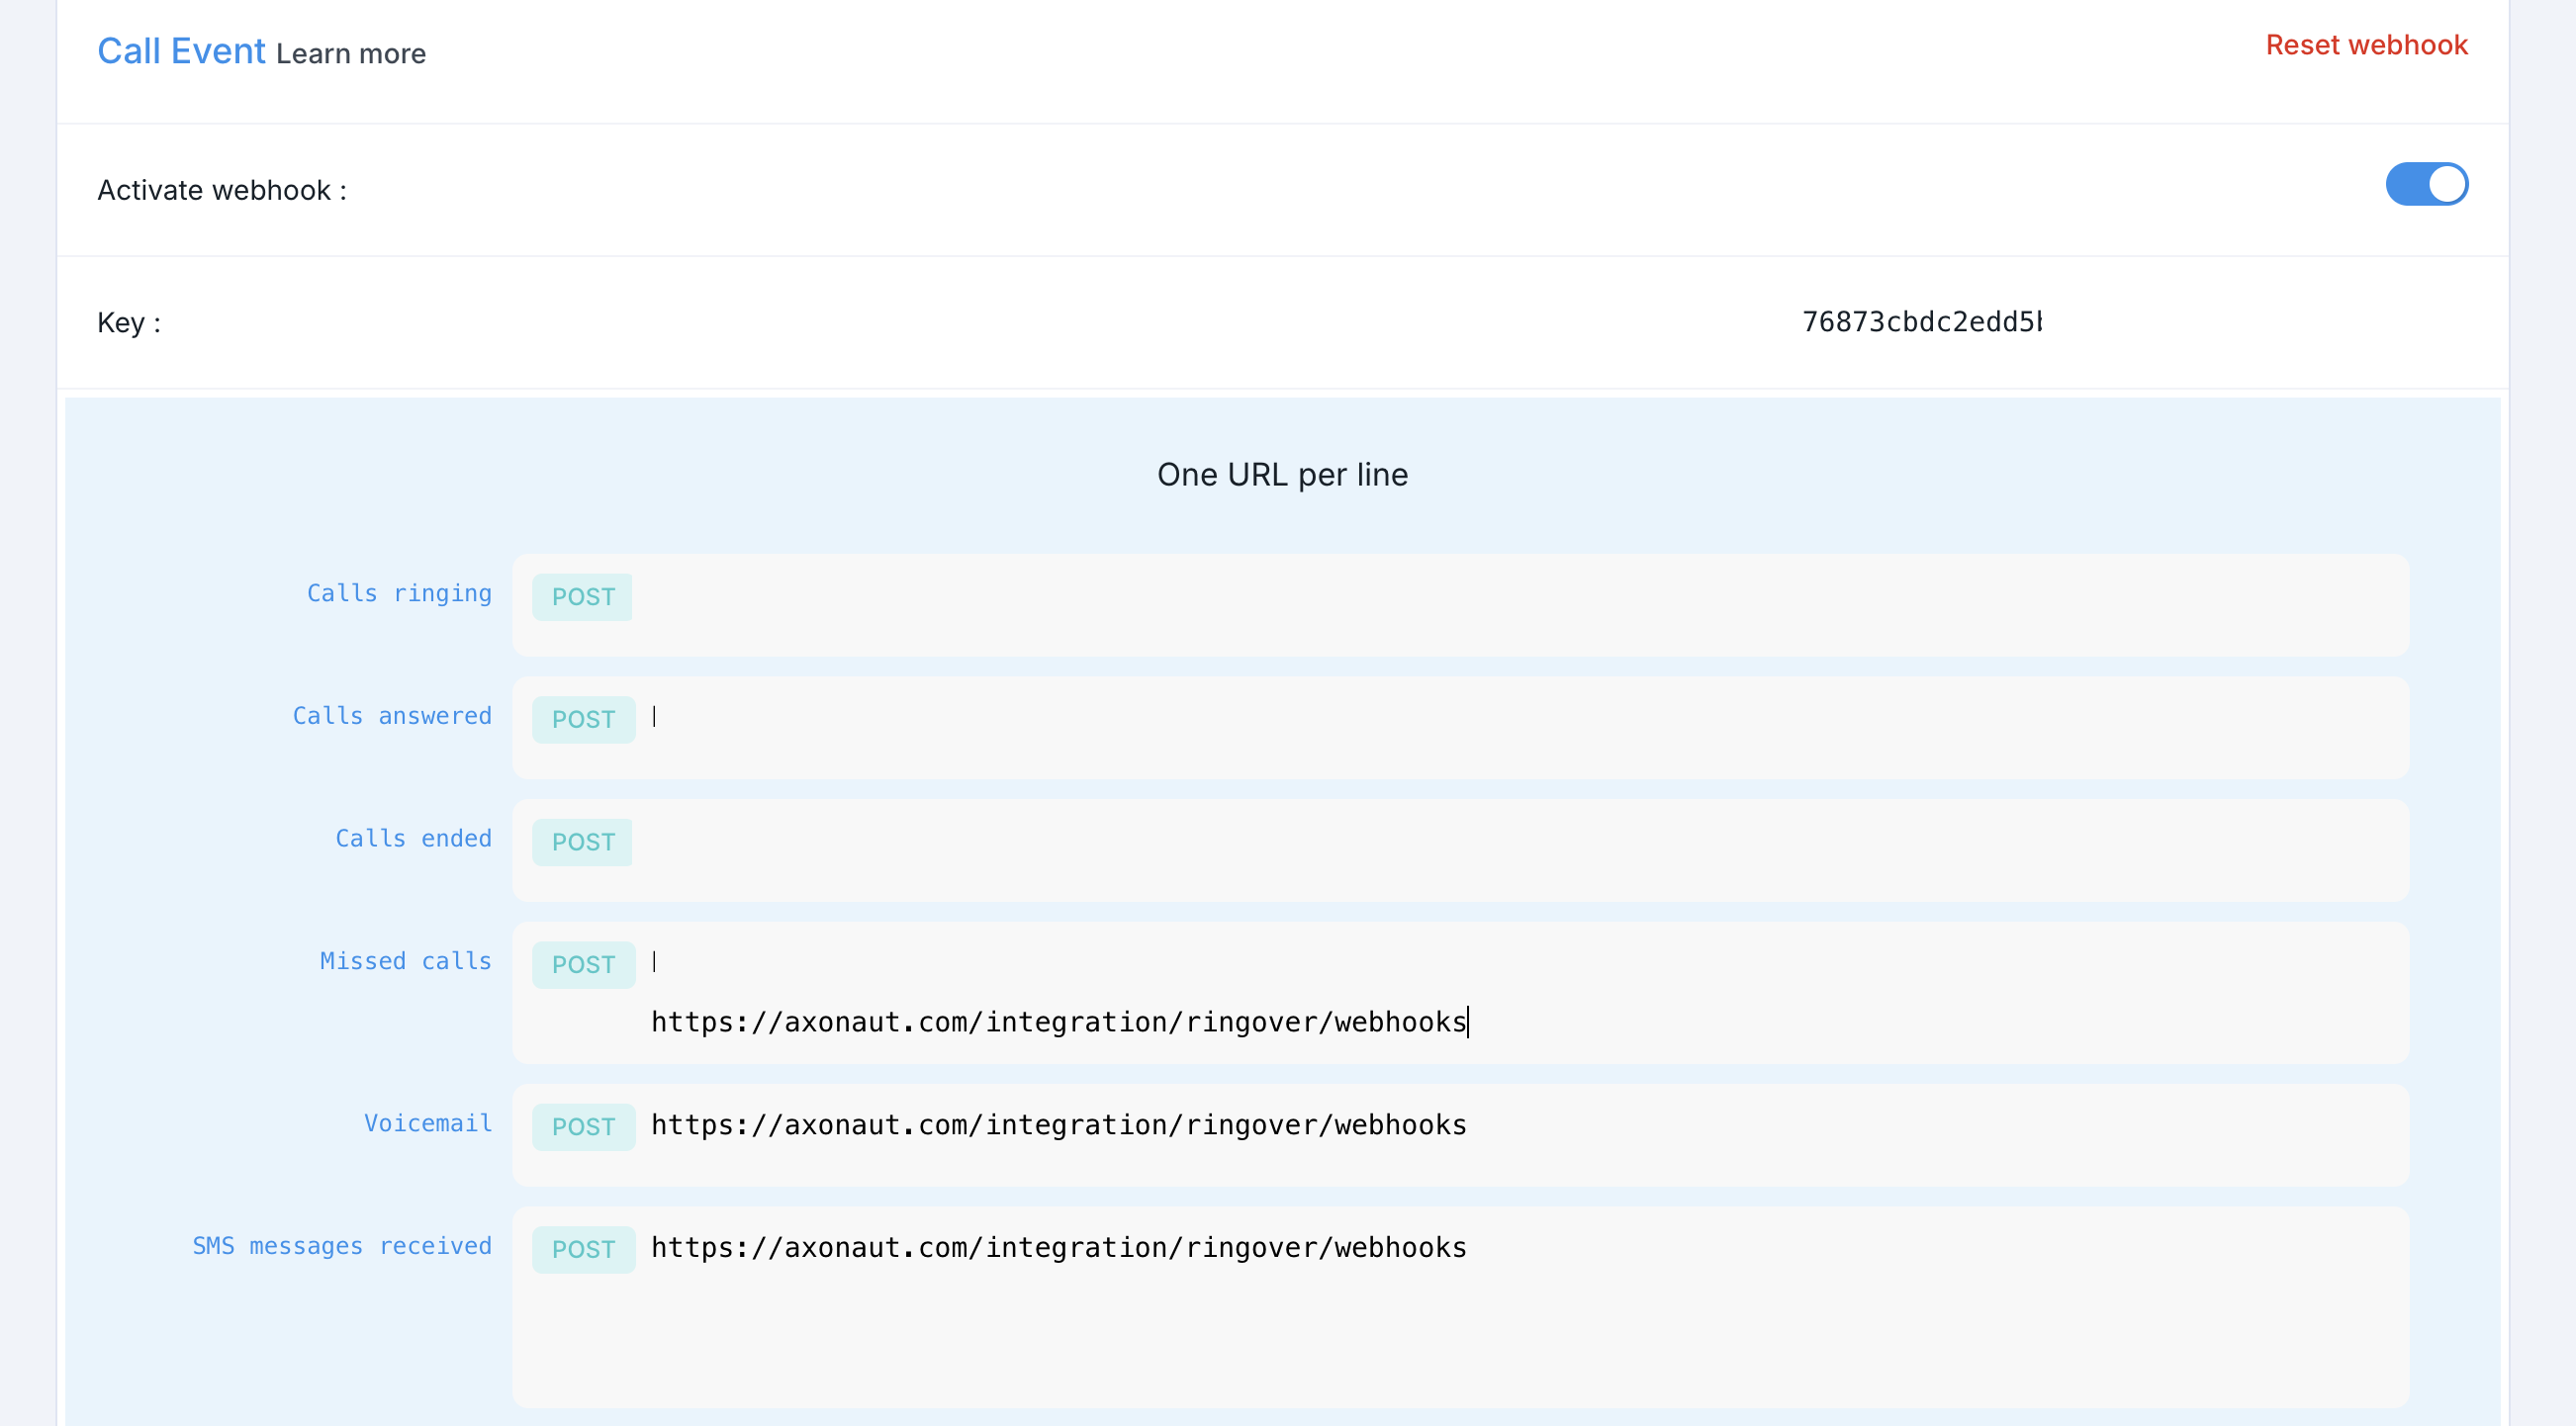Click the POST badge for SMS messages received
This screenshot has height=1426, width=2576.
coord(583,1250)
